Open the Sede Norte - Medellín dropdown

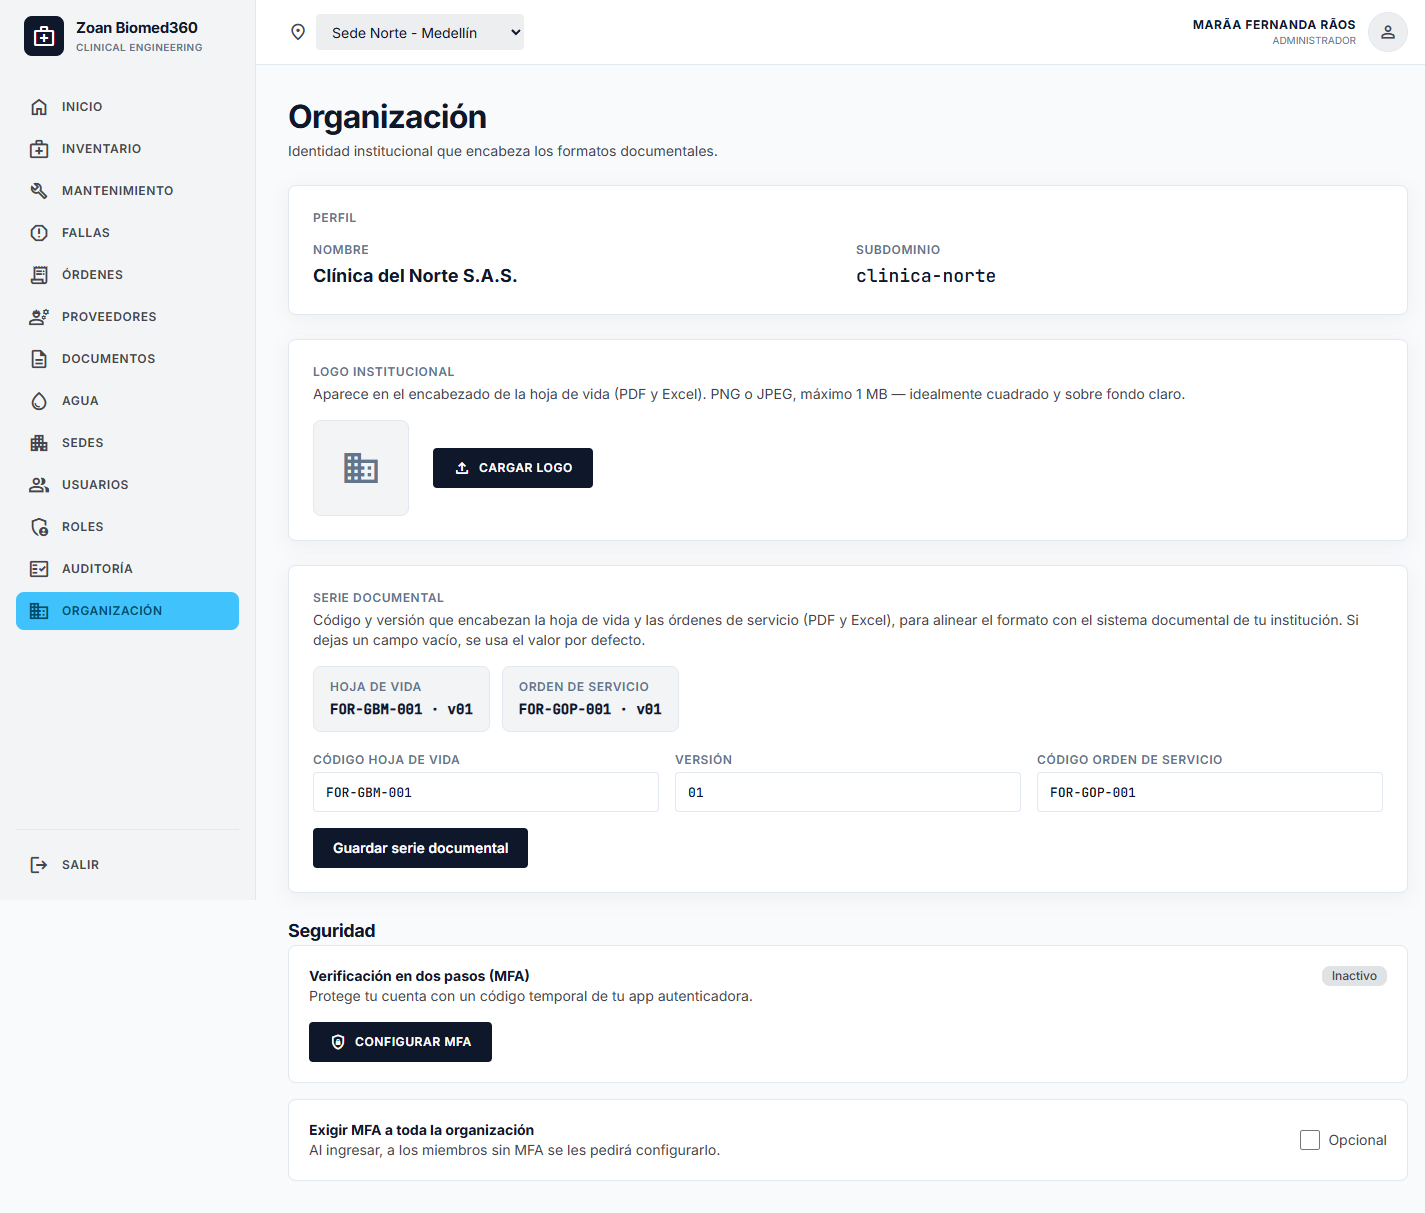[420, 32]
